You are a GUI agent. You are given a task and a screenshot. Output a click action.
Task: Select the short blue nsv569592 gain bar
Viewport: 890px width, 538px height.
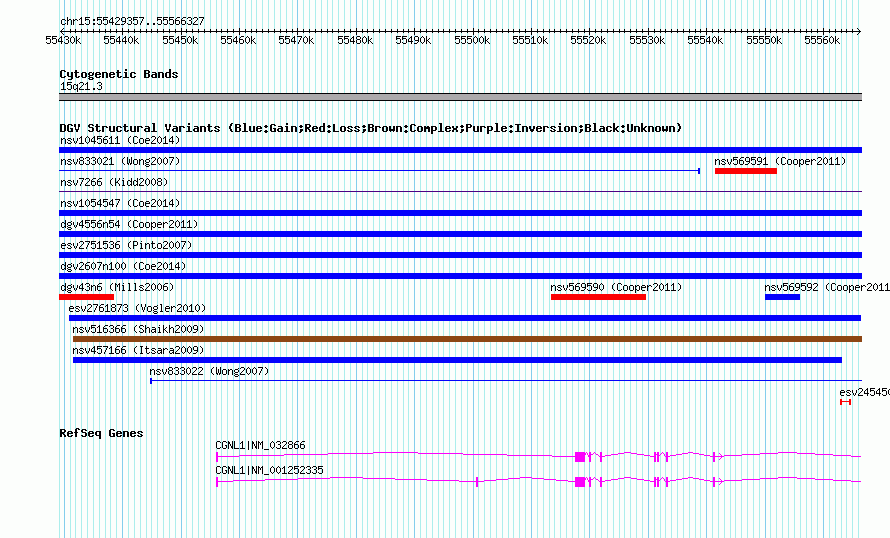[x=782, y=297]
